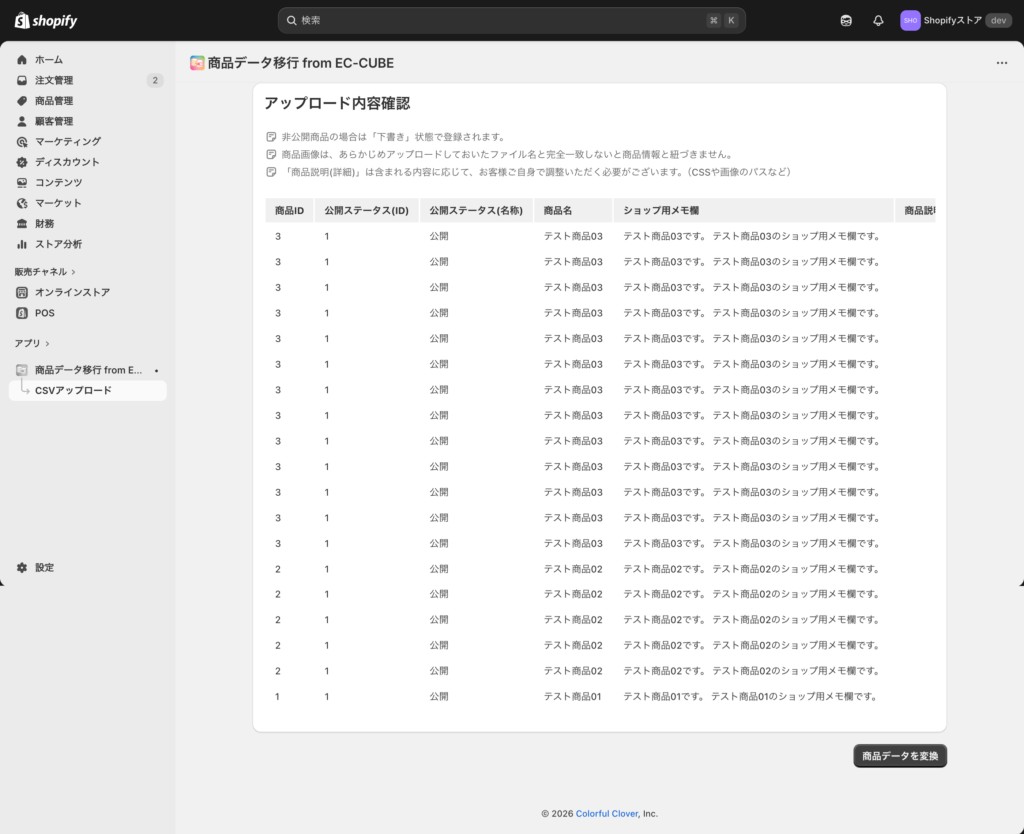The width and height of the screenshot is (1024, 834).
Task: Click the ディスカウント badge icon
Action: [x=22, y=162]
